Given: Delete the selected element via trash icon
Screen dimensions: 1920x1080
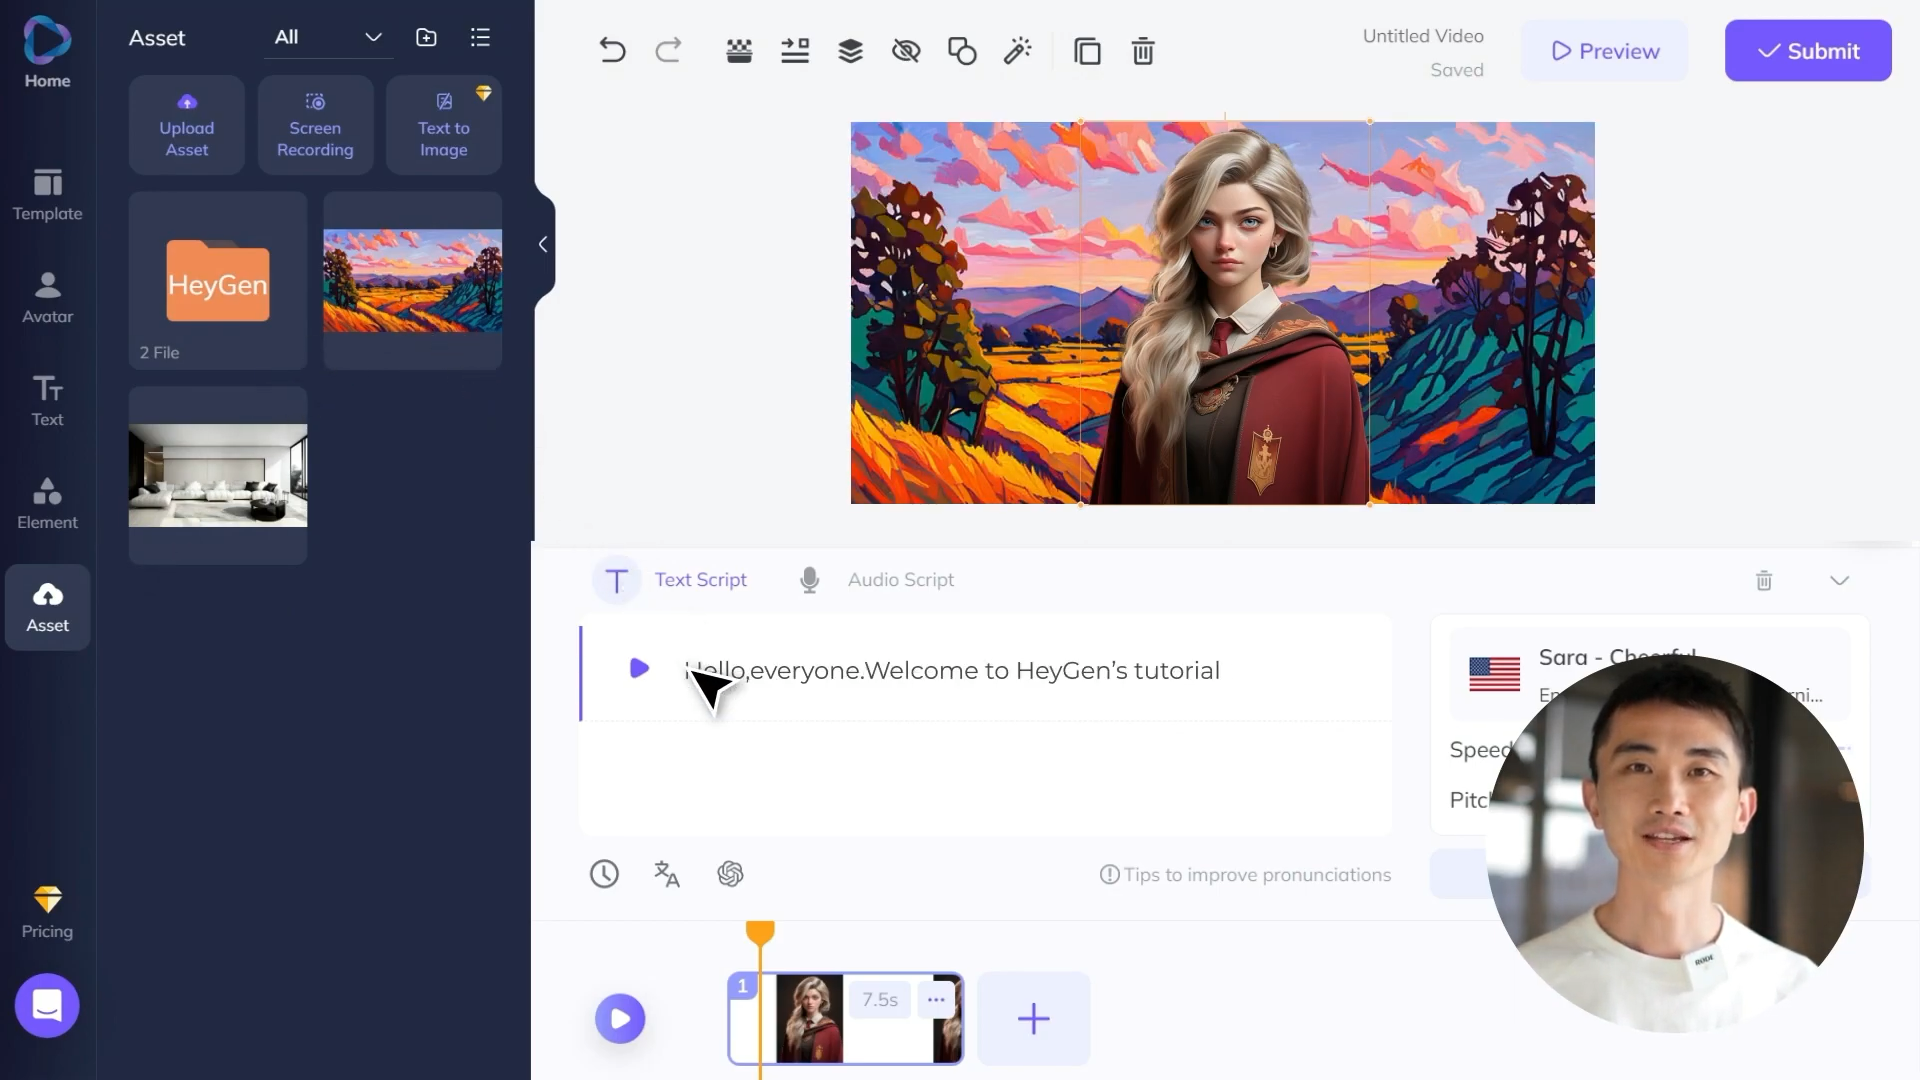Looking at the screenshot, I should [x=1142, y=50].
